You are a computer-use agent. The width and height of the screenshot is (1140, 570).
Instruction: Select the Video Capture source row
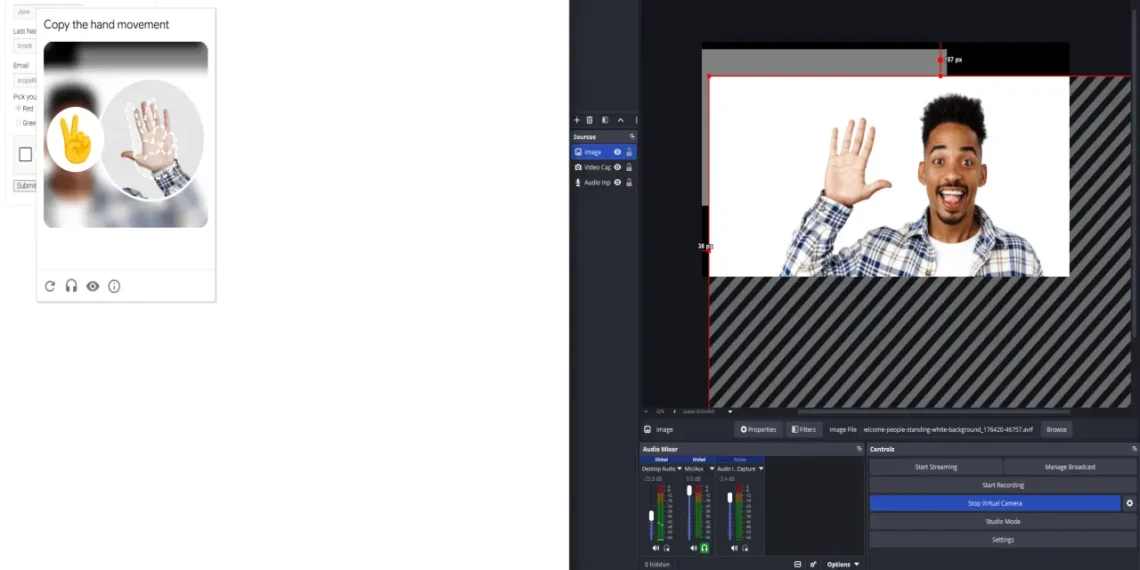coord(603,167)
